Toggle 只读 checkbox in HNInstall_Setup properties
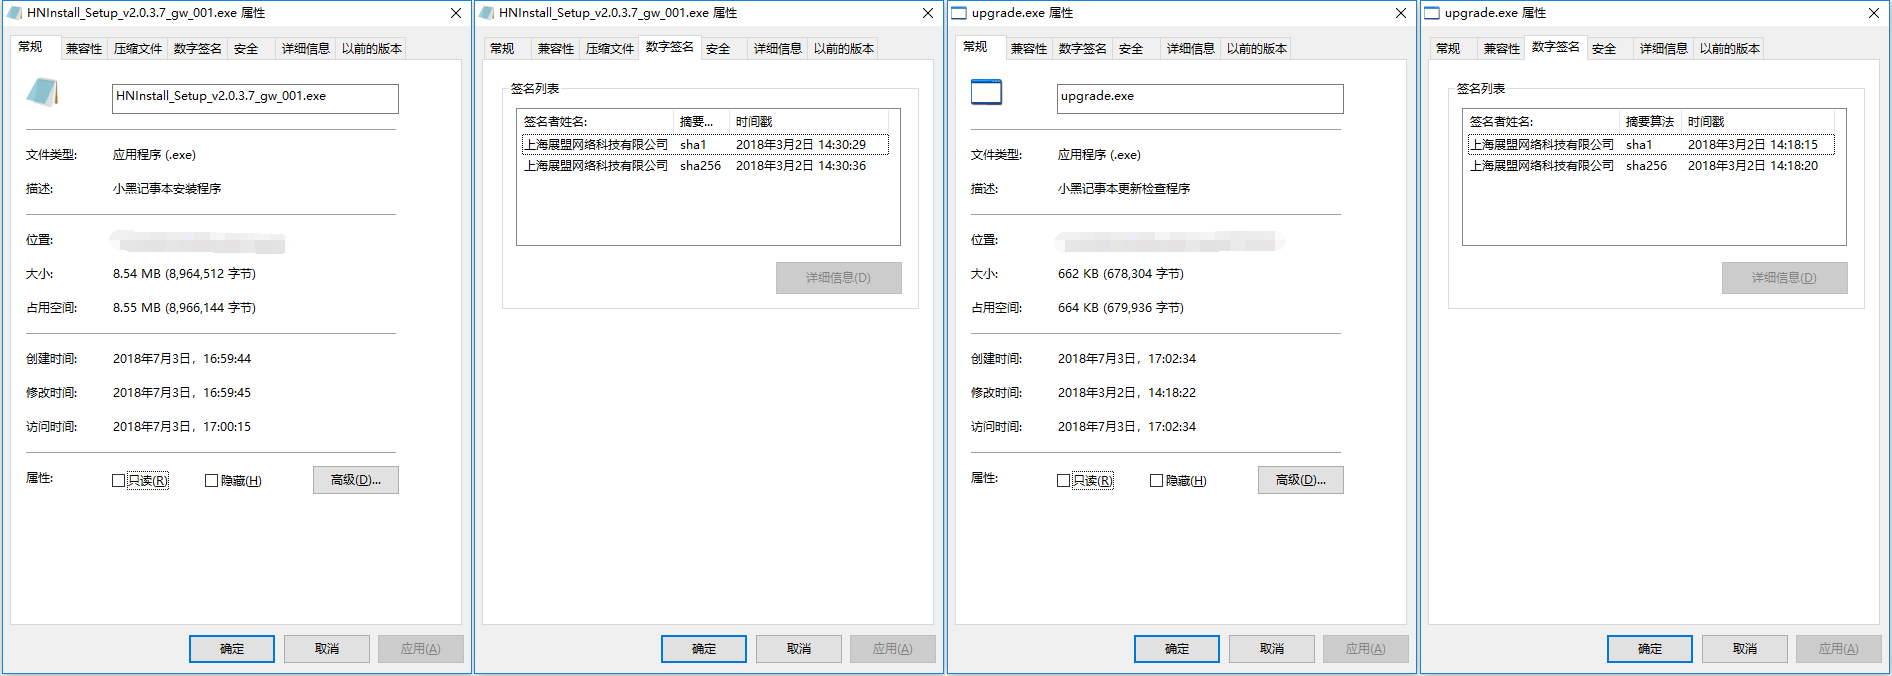 (119, 481)
